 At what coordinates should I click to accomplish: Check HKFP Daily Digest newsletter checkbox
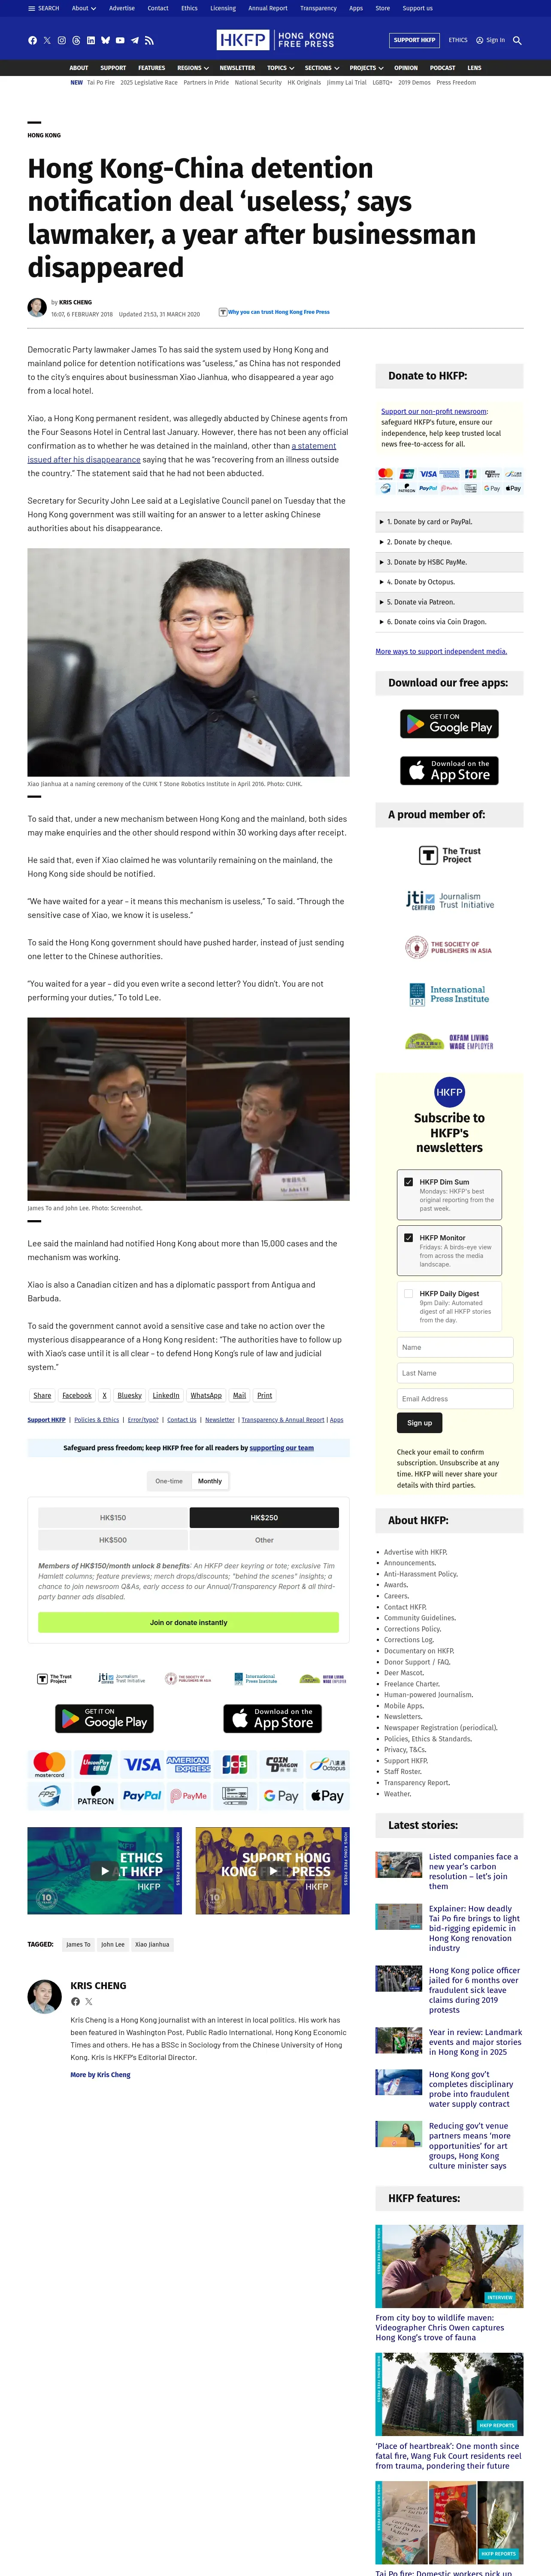click(x=408, y=1294)
